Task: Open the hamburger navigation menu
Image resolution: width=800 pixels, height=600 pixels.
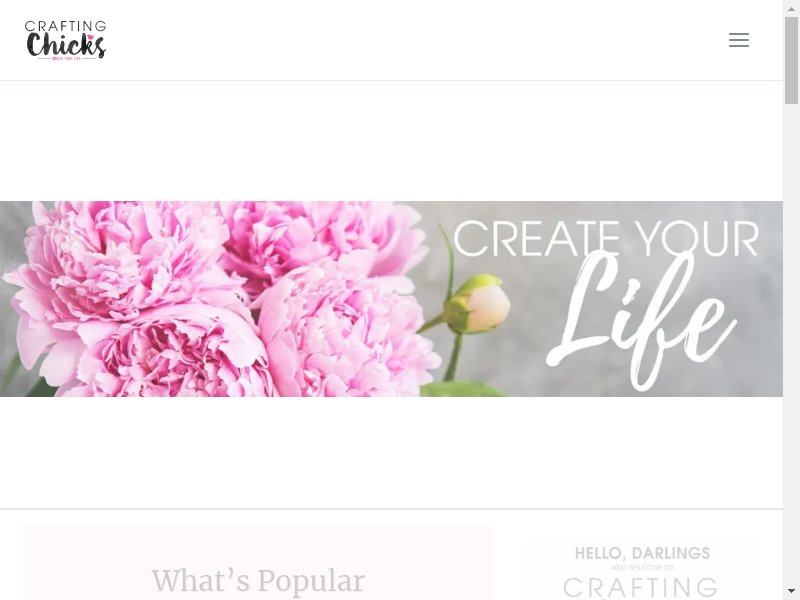Action: (x=738, y=40)
